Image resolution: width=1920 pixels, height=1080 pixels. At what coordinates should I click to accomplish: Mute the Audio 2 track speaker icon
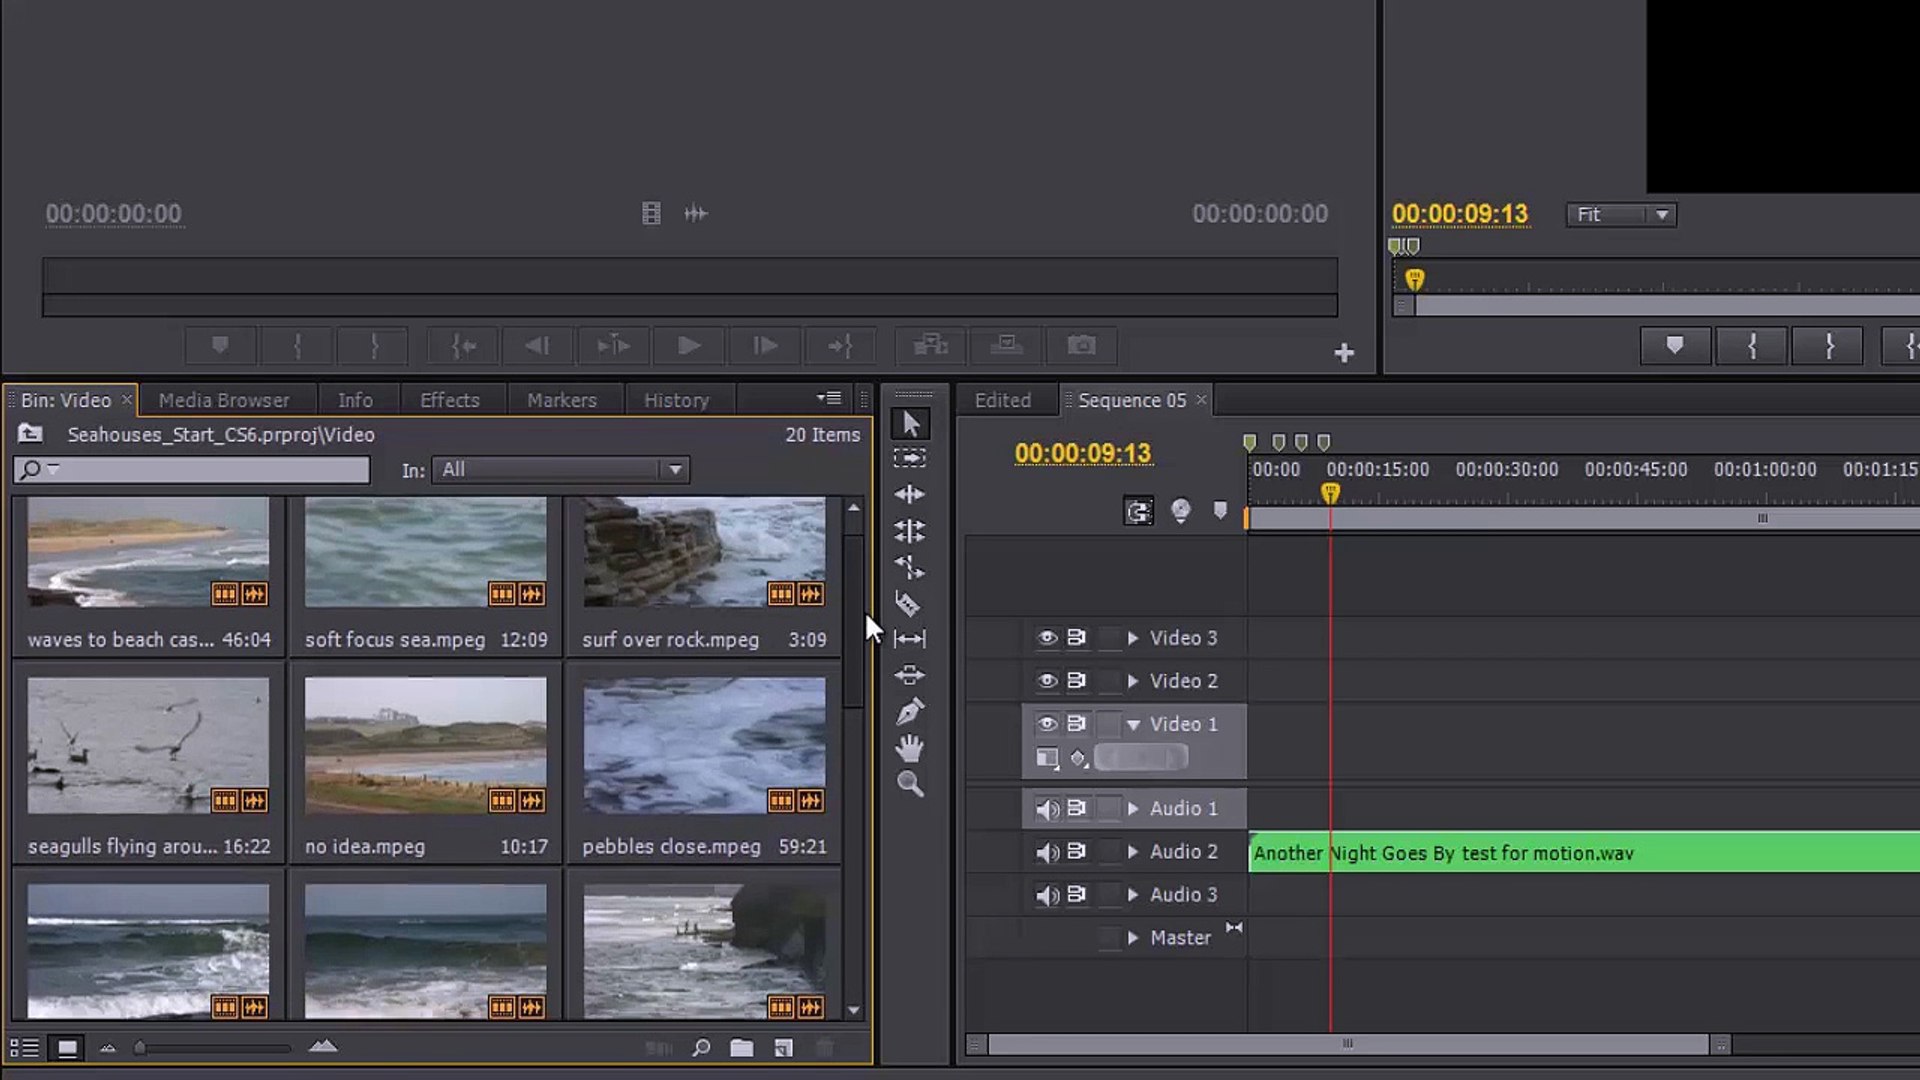click(x=1047, y=851)
